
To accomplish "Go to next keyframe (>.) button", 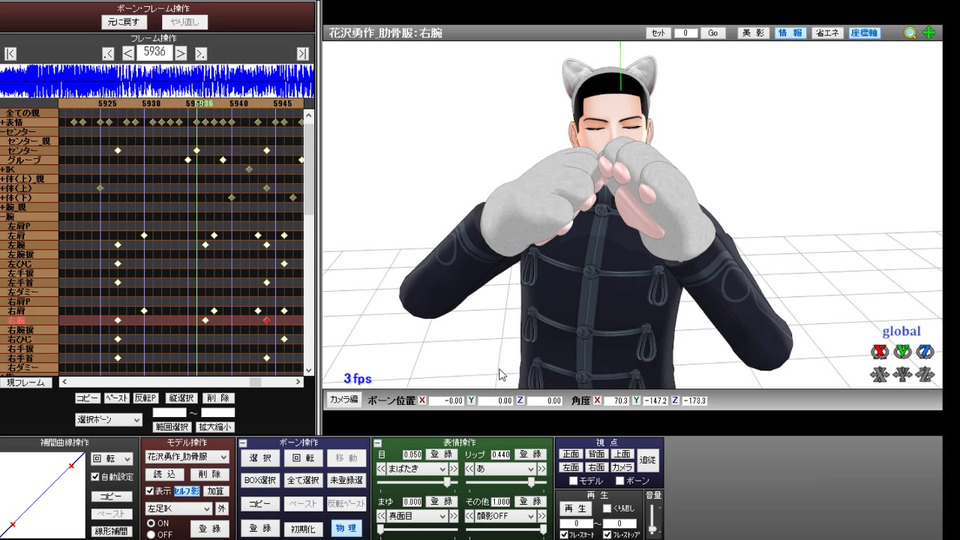I will pyautogui.click(x=201, y=54).
